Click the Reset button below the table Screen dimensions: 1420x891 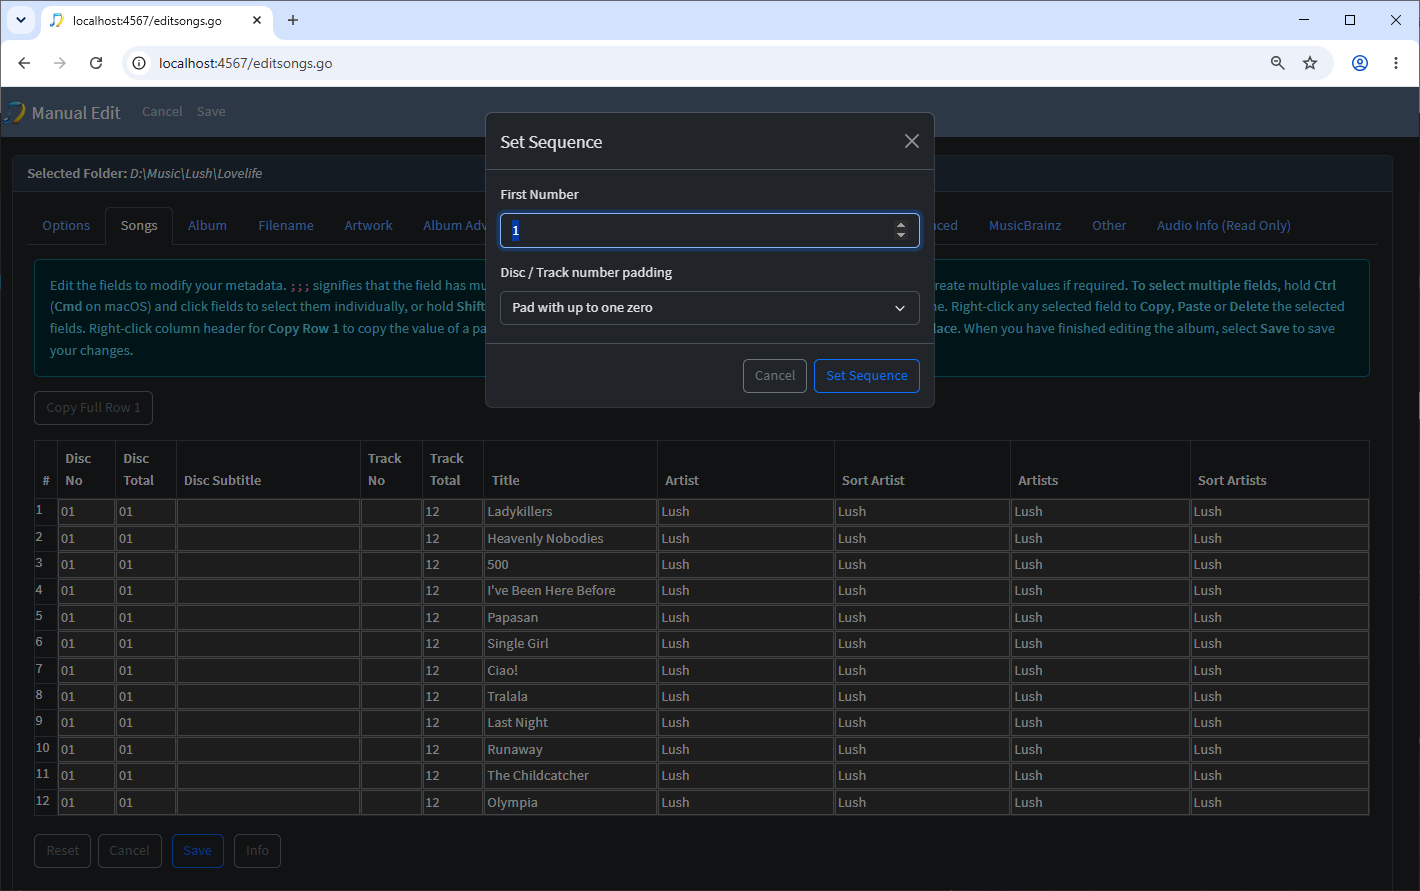pos(63,851)
